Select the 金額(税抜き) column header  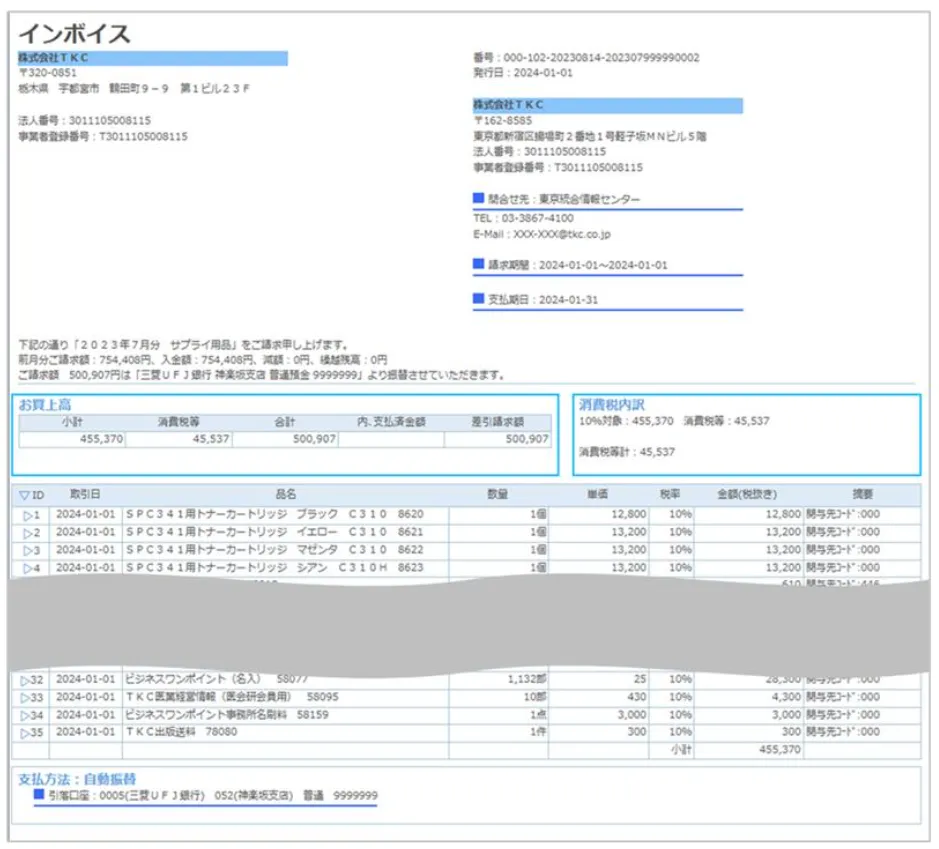[x=748, y=495]
